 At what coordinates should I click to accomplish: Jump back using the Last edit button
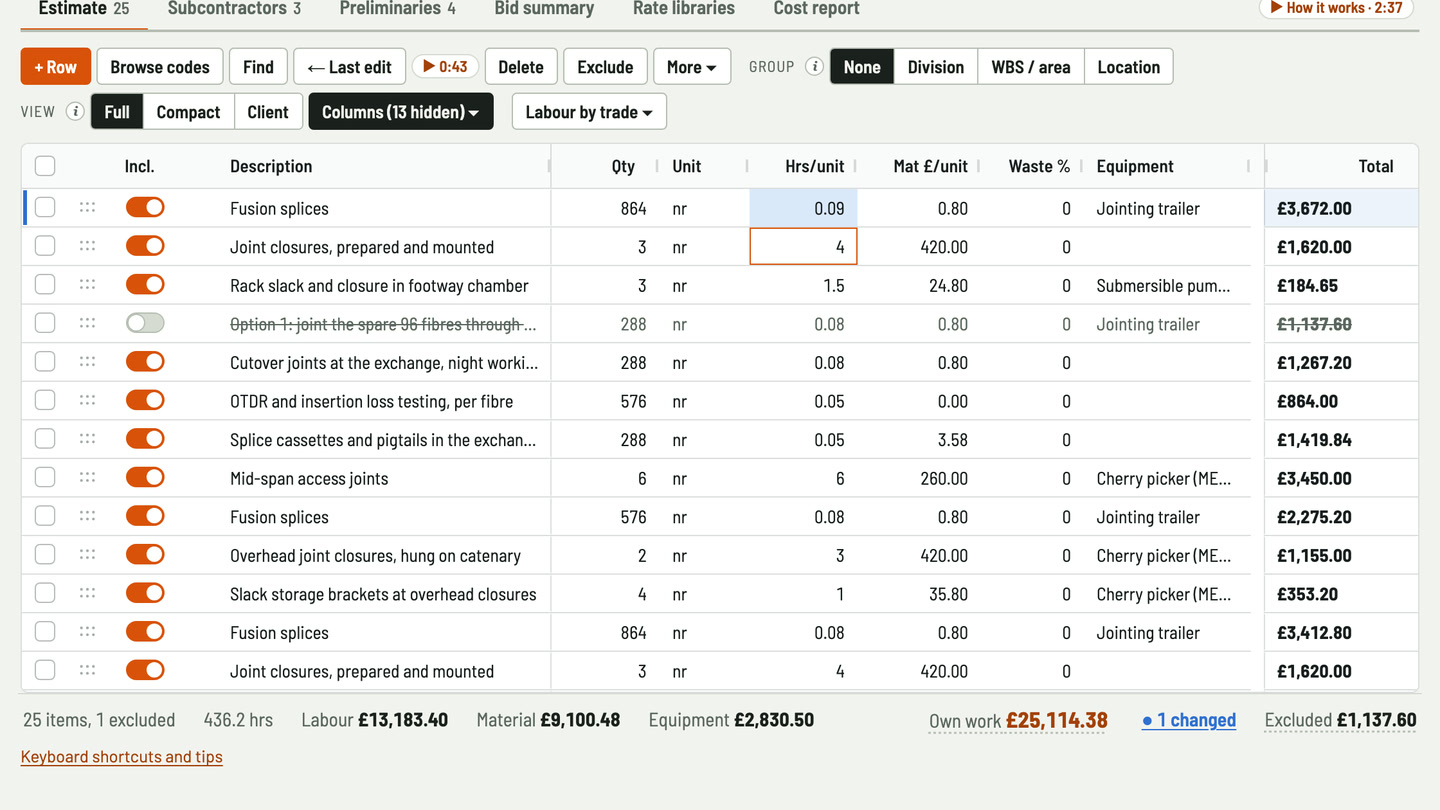click(350, 67)
